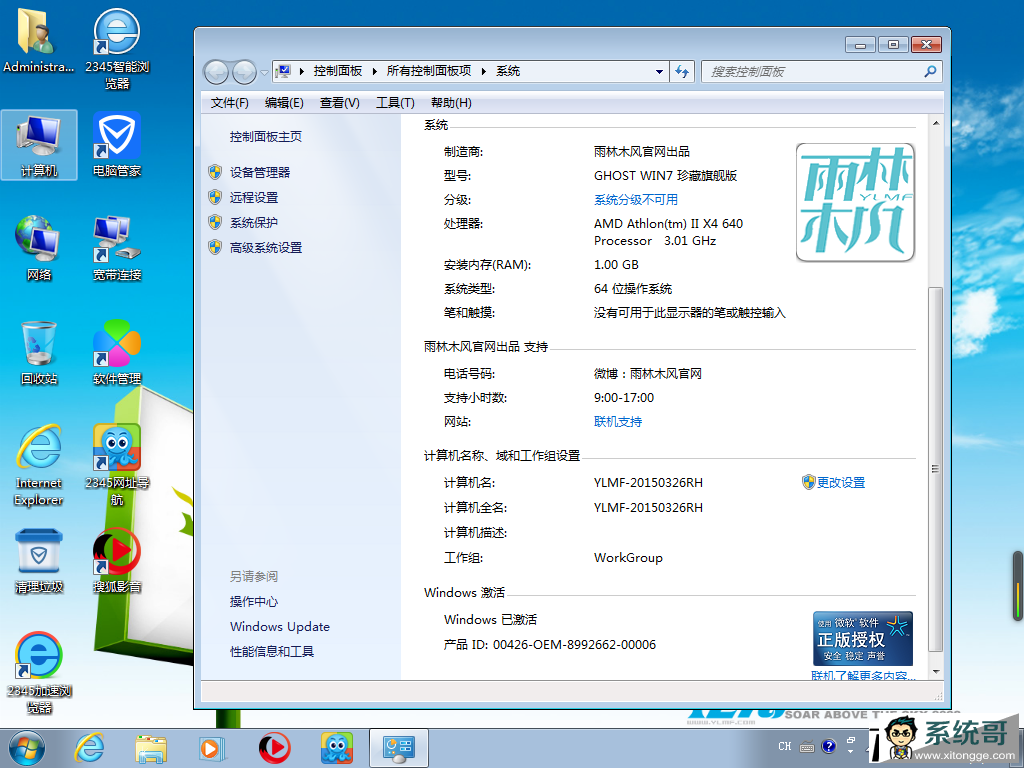The image size is (1024, 768).
Task: Click the scrollbar up arrow
Action: tap(936, 123)
